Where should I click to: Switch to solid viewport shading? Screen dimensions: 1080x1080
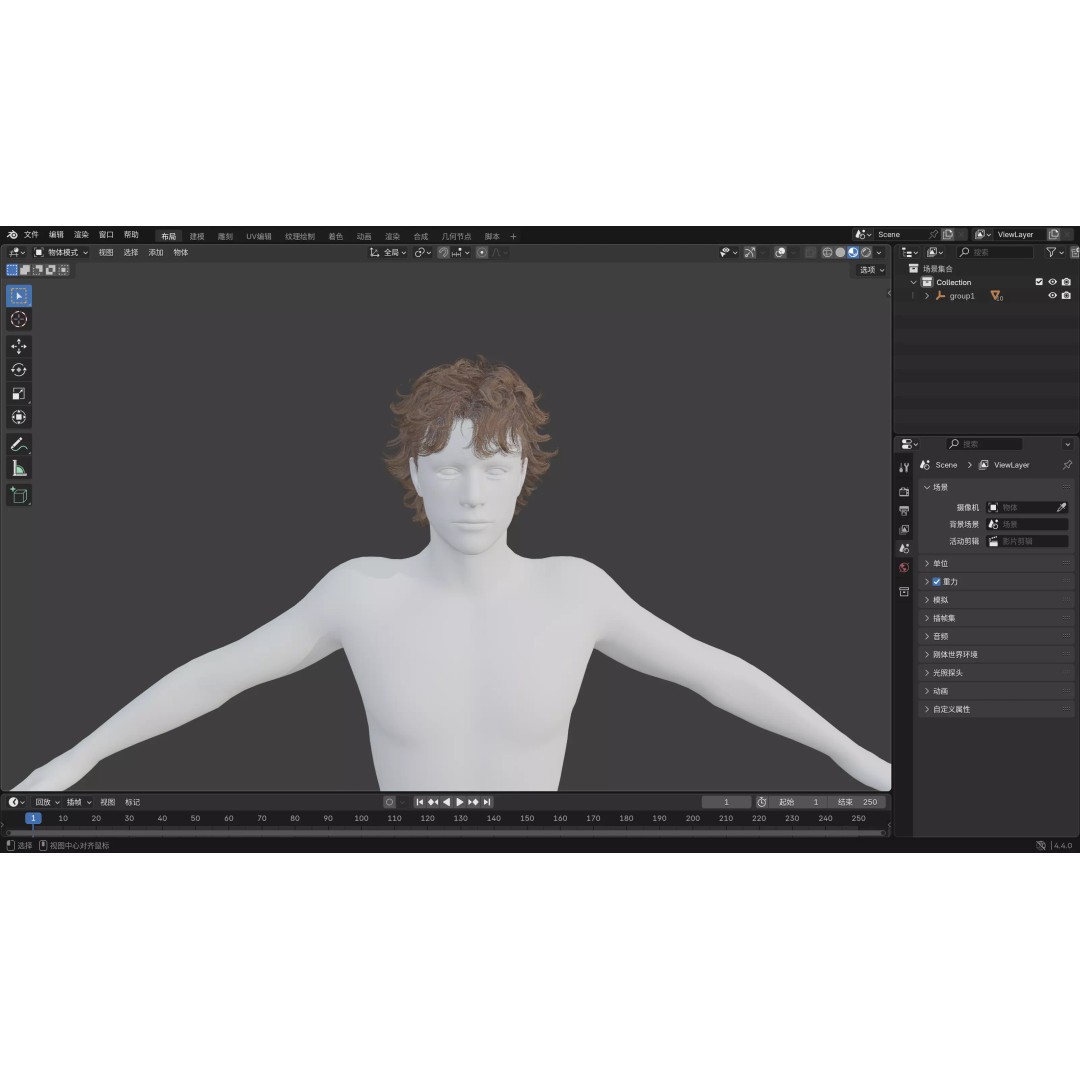point(840,253)
